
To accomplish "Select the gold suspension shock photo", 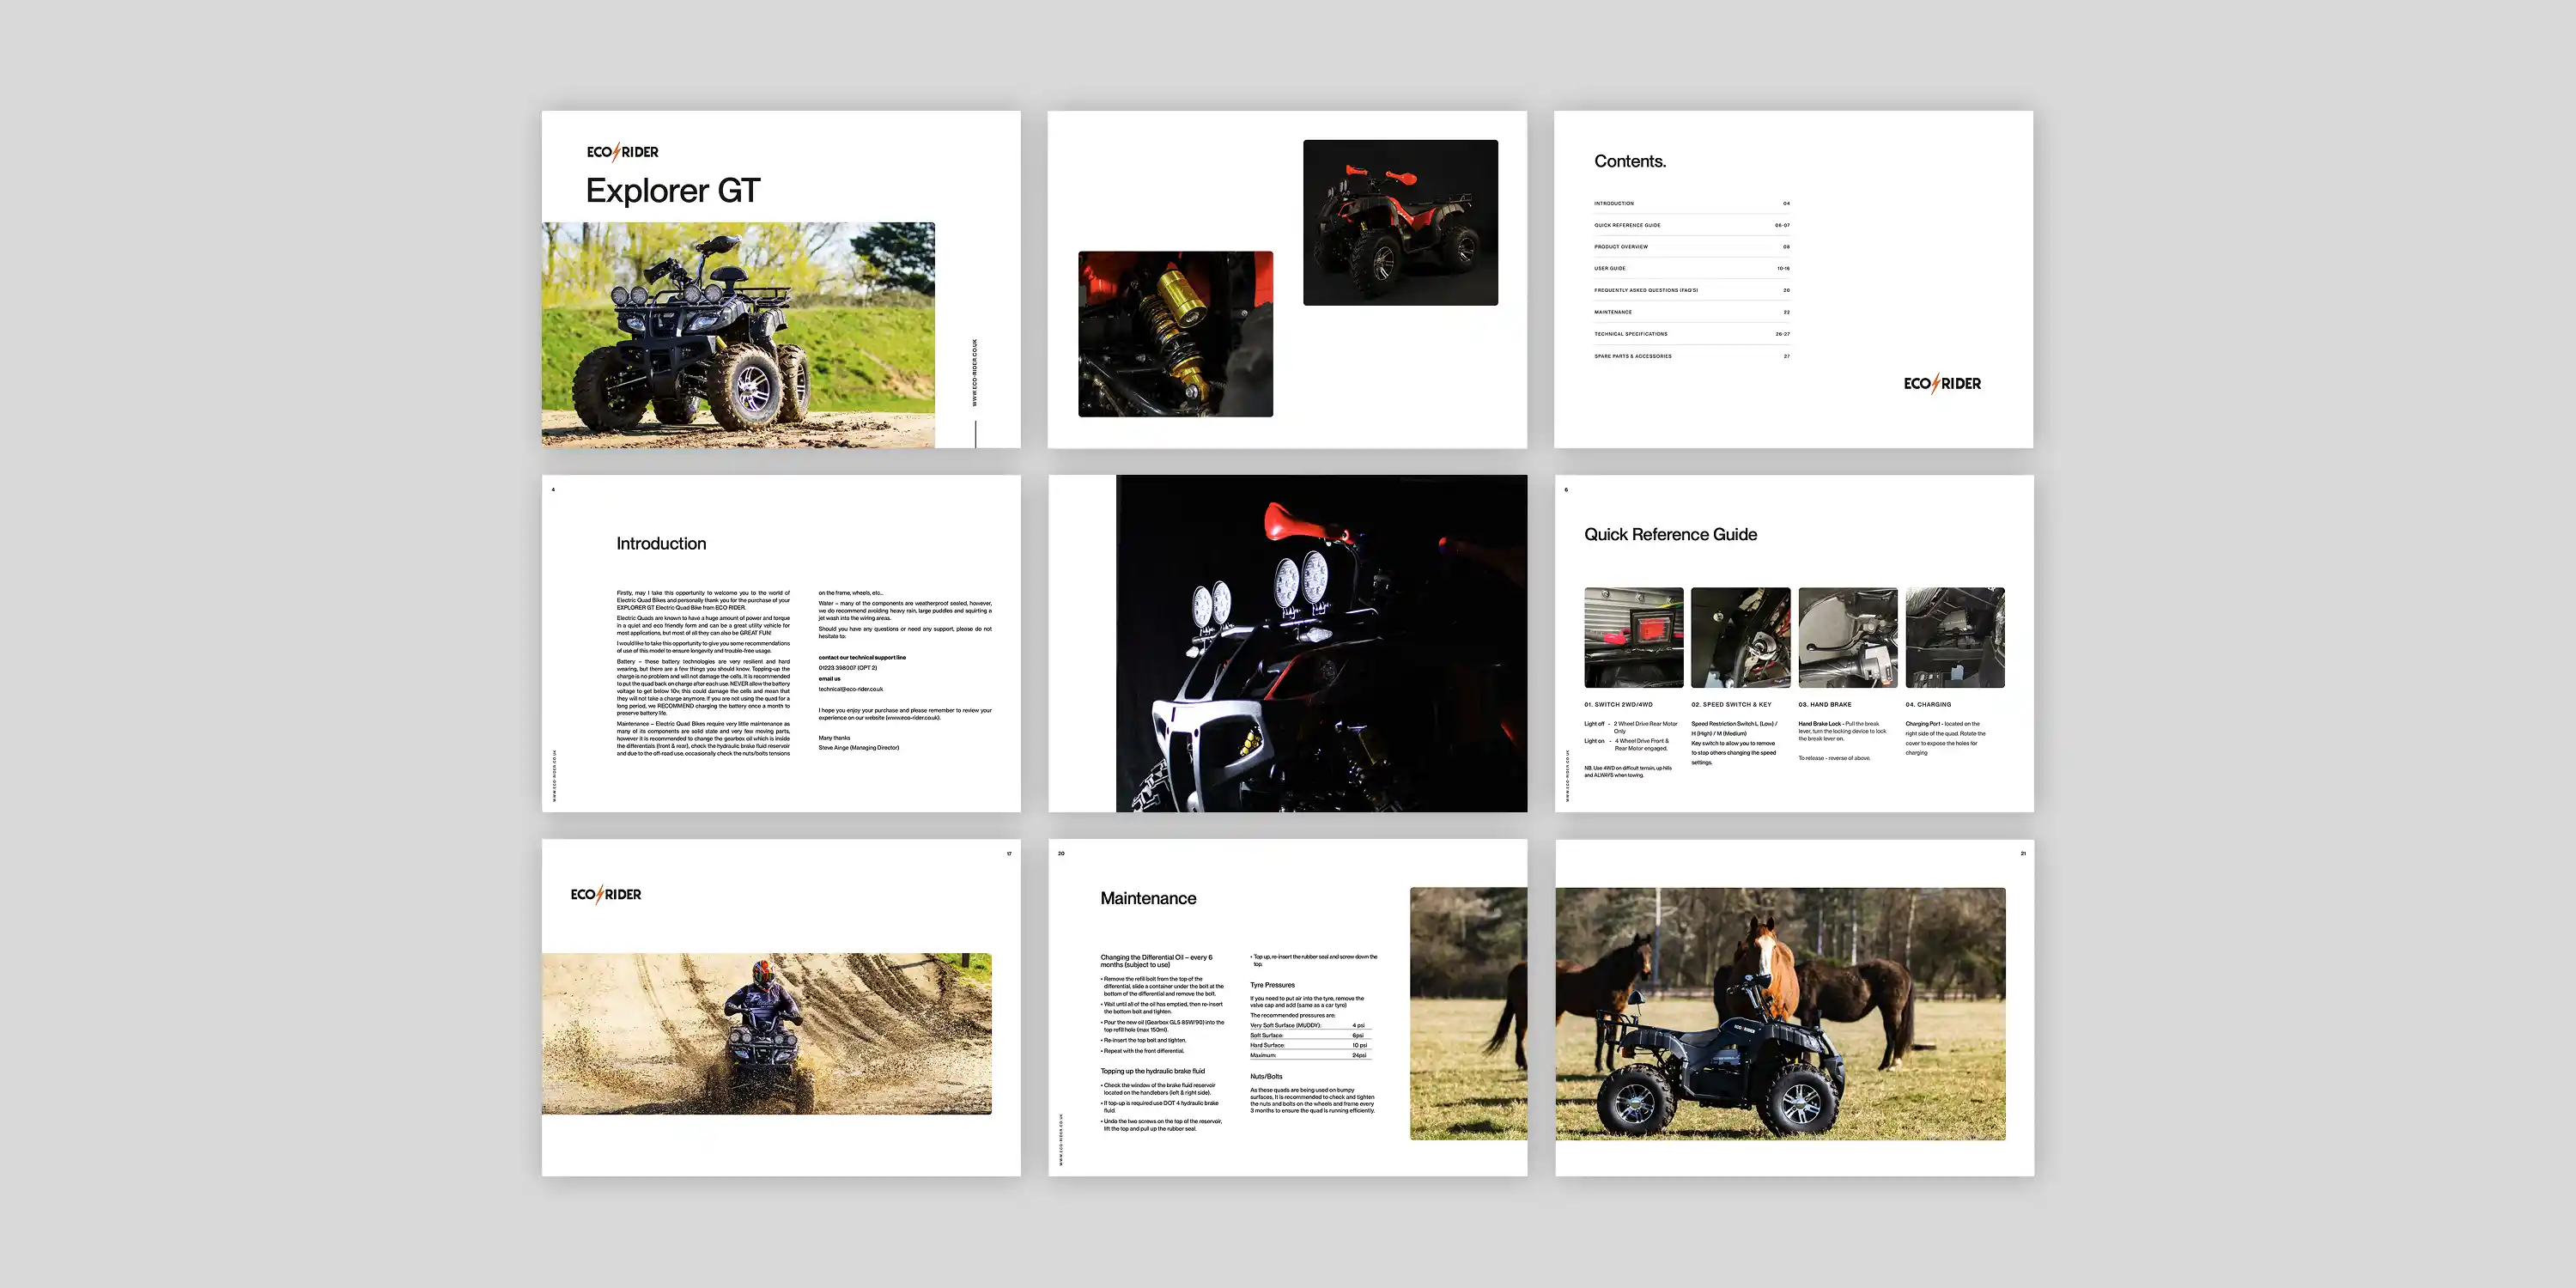I will pos(1175,334).
